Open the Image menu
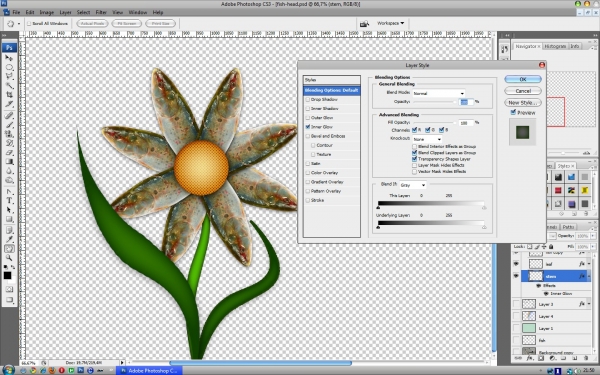The image size is (600, 375). 47,12
